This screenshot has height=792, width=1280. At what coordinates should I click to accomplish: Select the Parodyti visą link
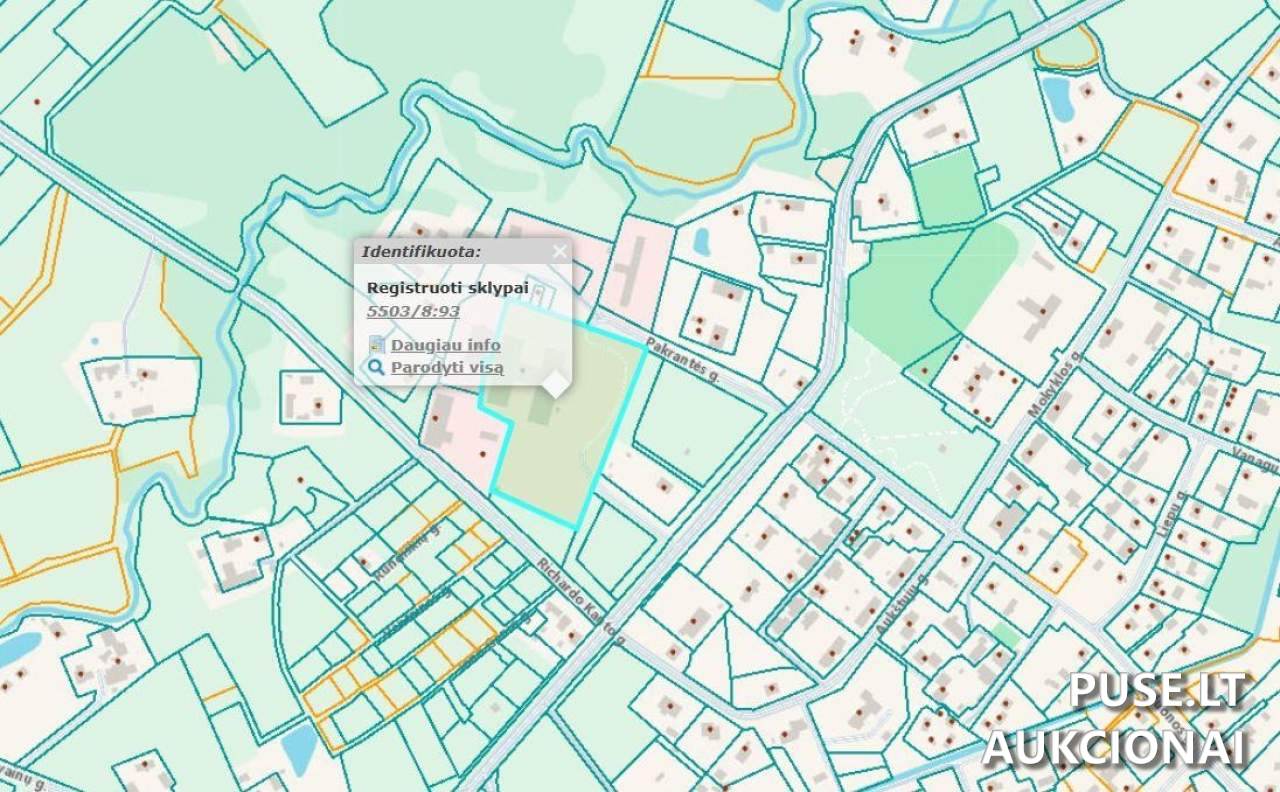tap(447, 368)
